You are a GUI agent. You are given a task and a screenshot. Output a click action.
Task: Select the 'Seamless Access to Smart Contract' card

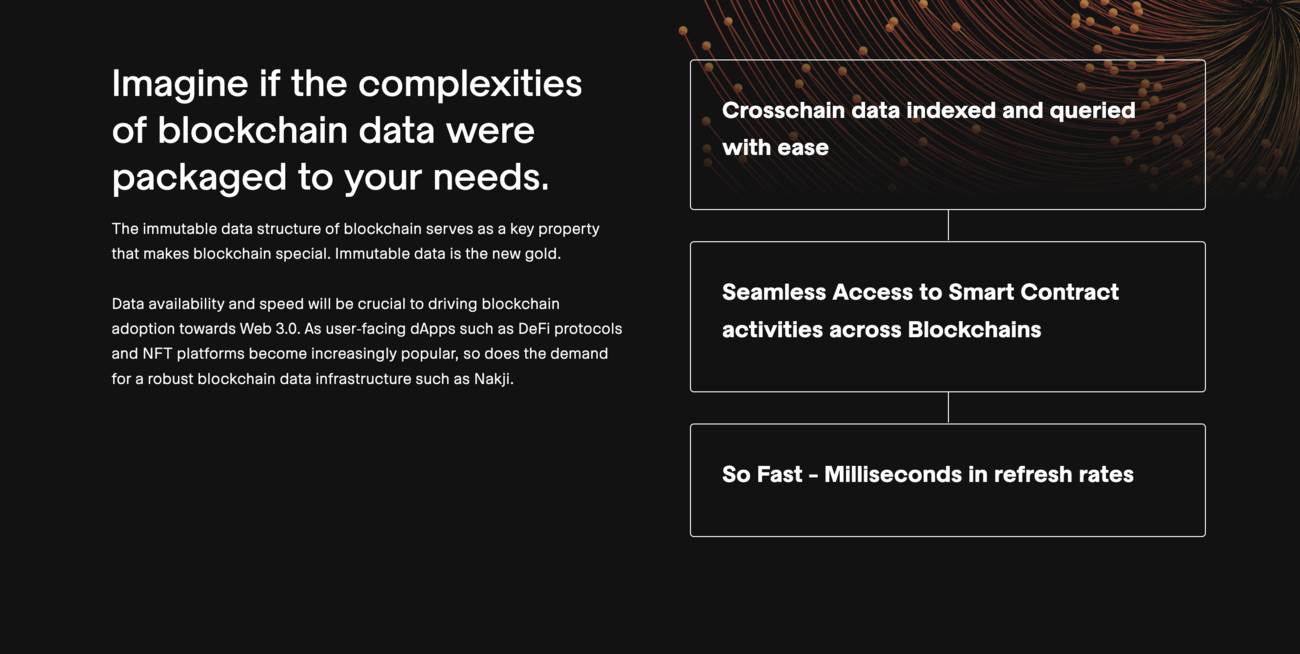click(x=947, y=317)
